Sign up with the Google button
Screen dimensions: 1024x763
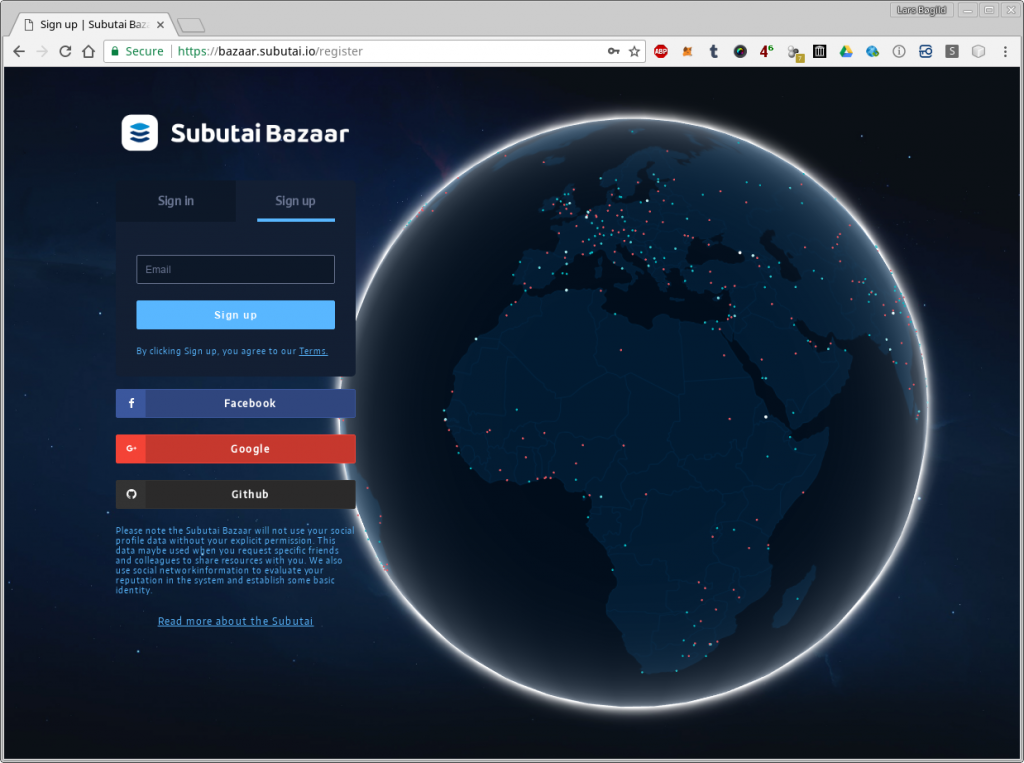pos(236,449)
